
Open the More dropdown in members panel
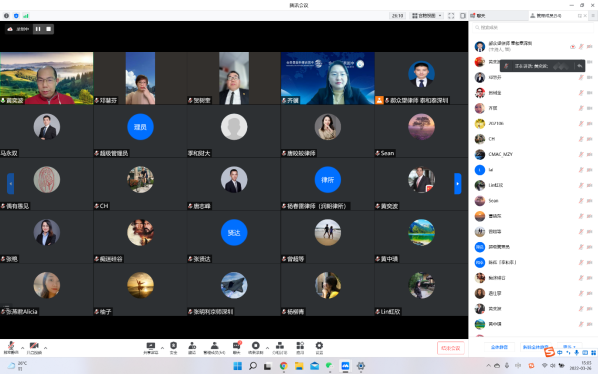tap(569, 347)
